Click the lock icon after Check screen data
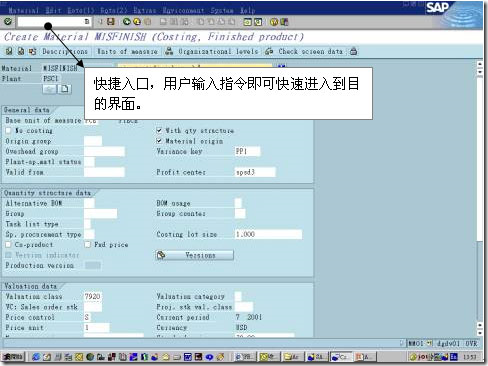488x366 pixels. pos(354,51)
